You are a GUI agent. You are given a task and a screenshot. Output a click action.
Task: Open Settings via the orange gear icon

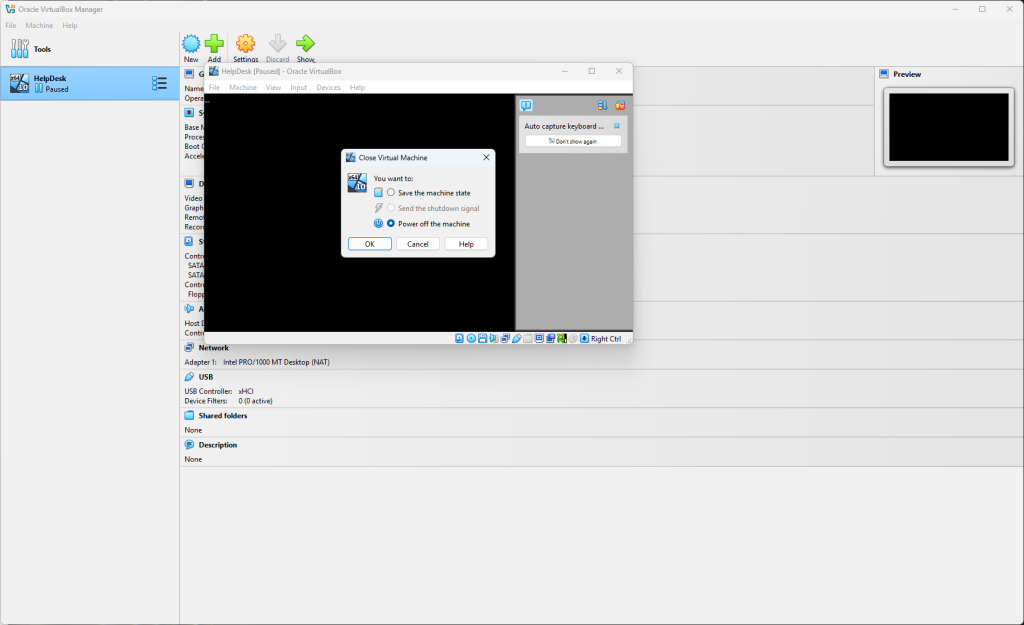point(245,43)
